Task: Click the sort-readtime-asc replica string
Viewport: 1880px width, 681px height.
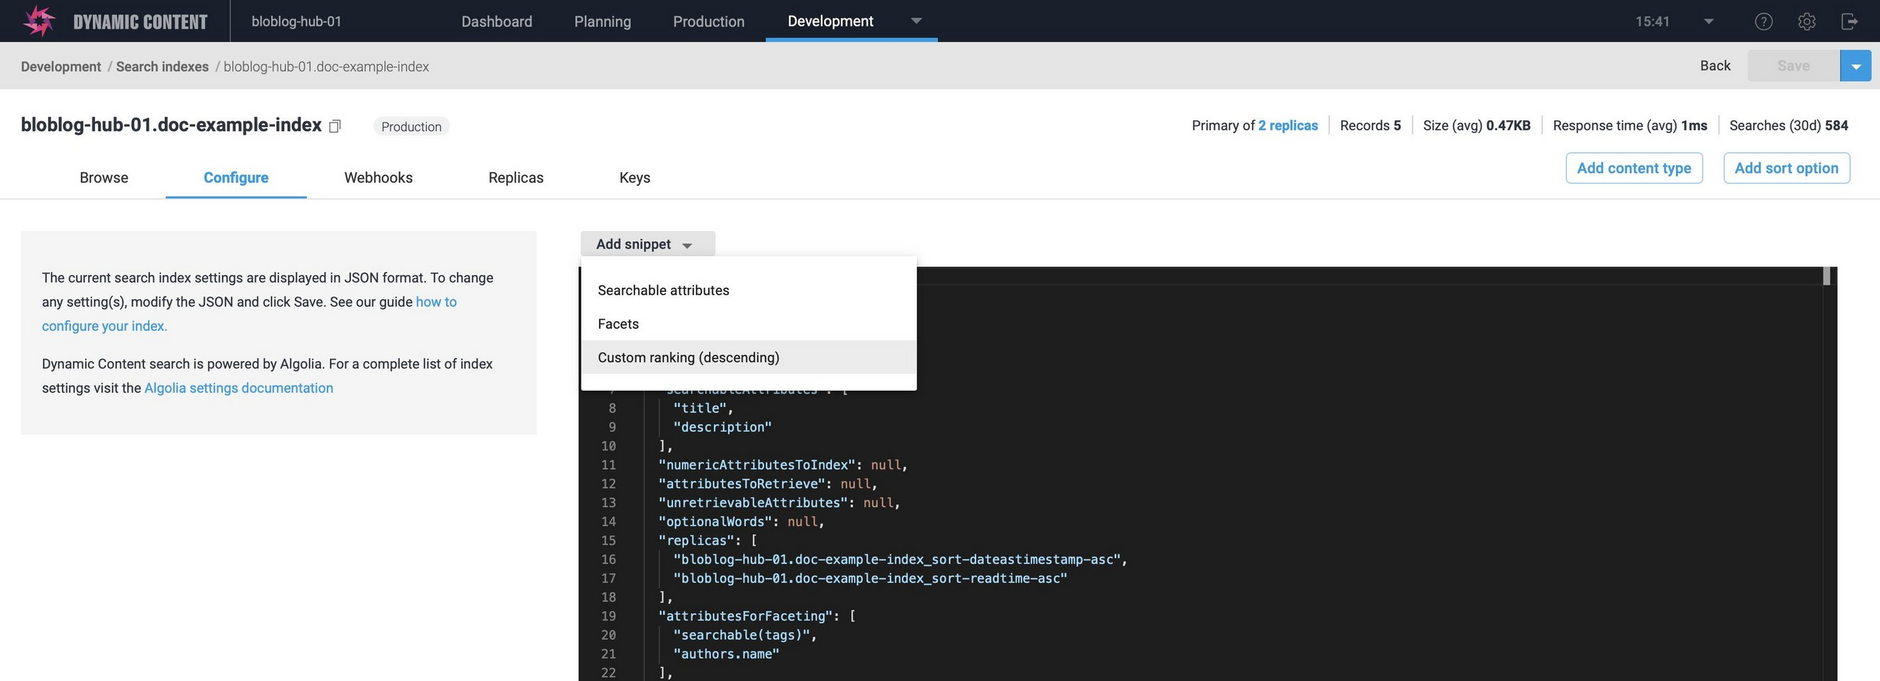Action: [x=870, y=579]
